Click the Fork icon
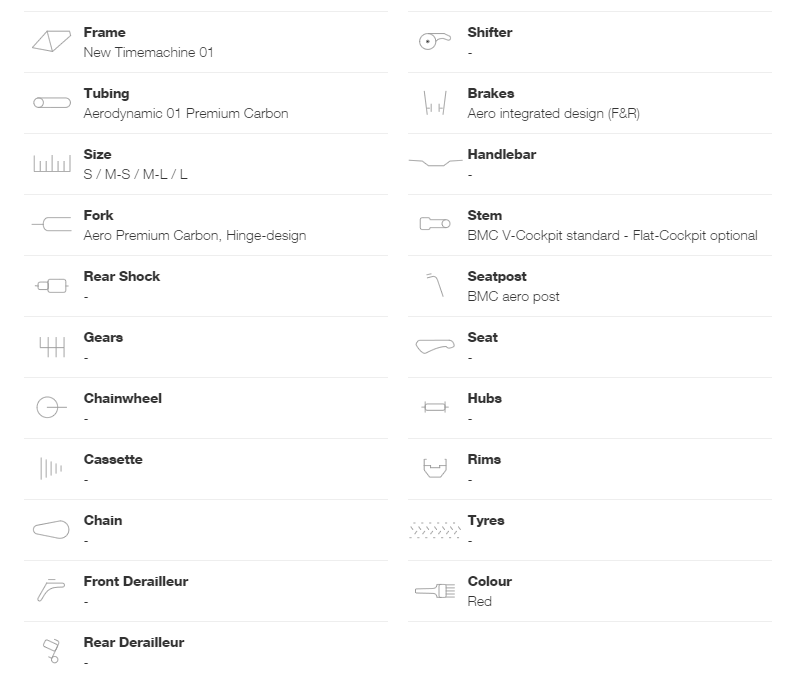This screenshot has width=787, height=680. [x=51, y=224]
